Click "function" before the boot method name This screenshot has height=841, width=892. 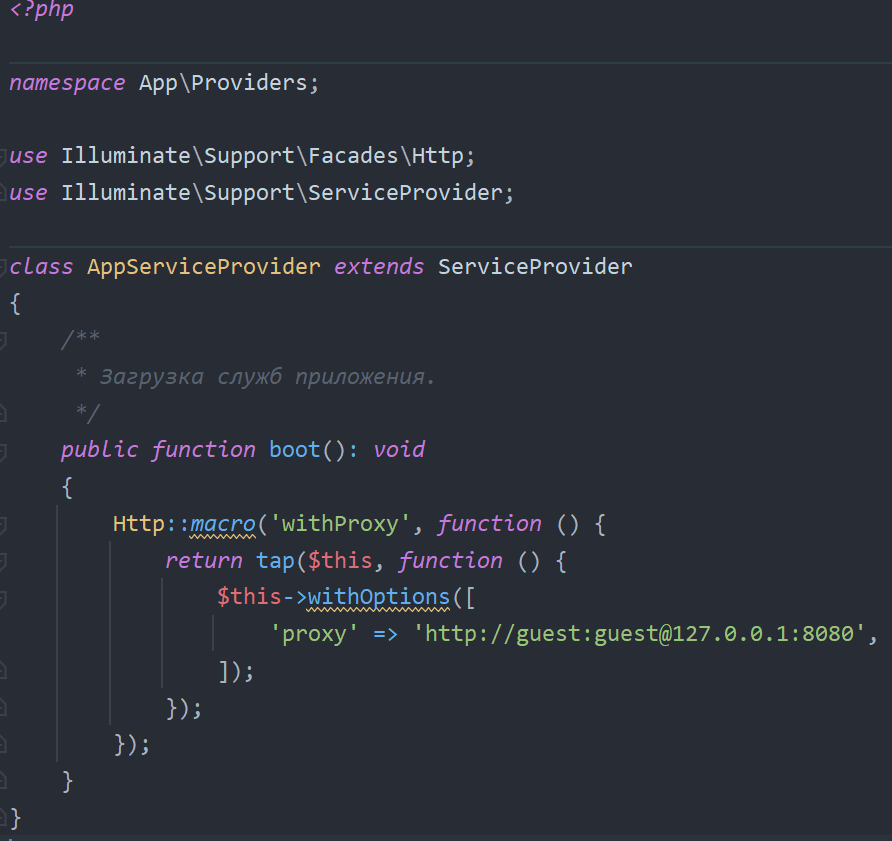coord(203,450)
